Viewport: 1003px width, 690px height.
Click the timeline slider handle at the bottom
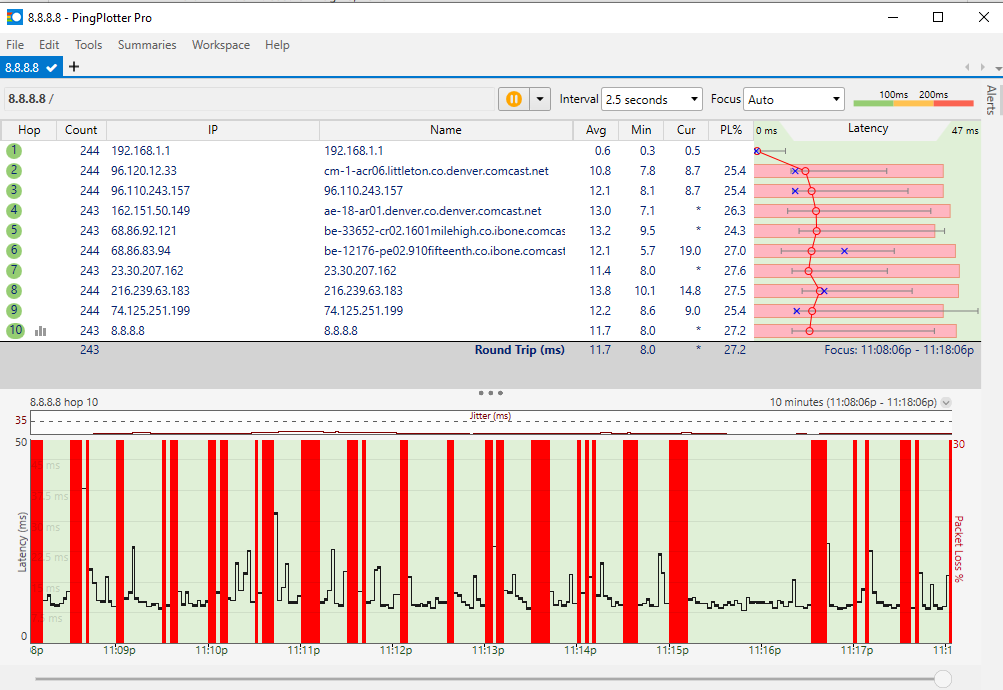943,678
